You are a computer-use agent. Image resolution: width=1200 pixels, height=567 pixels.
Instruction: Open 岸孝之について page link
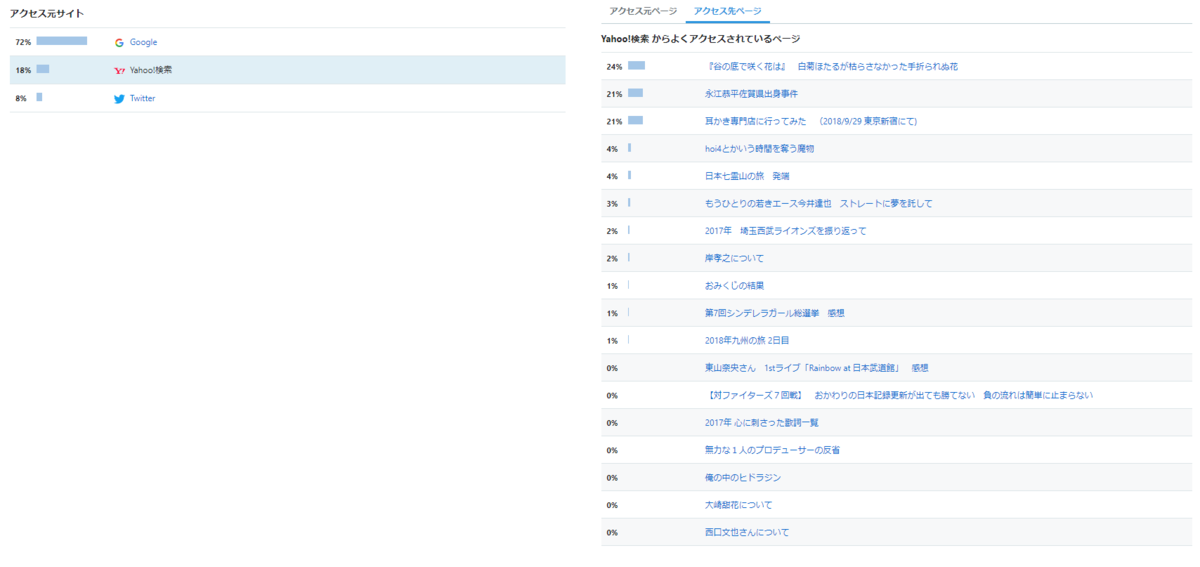pos(734,258)
